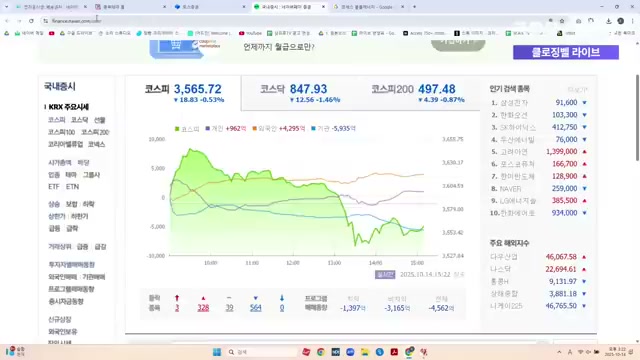This screenshot has height=360, width=640.
Task: Open the Adobe Acrobat taskbar icon
Action: [394, 352]
